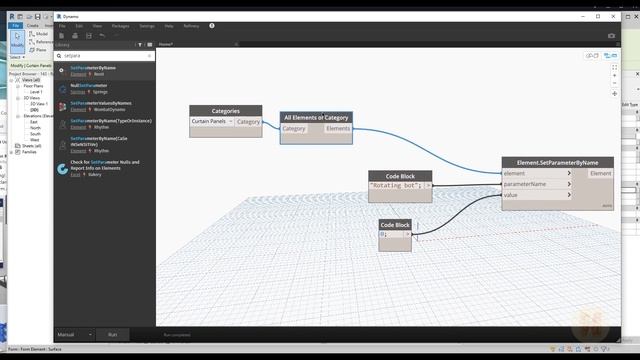Click the Undo arrow in Dynamo toolbar
This screenshot has width=640, height=360.
click(102, 36)
